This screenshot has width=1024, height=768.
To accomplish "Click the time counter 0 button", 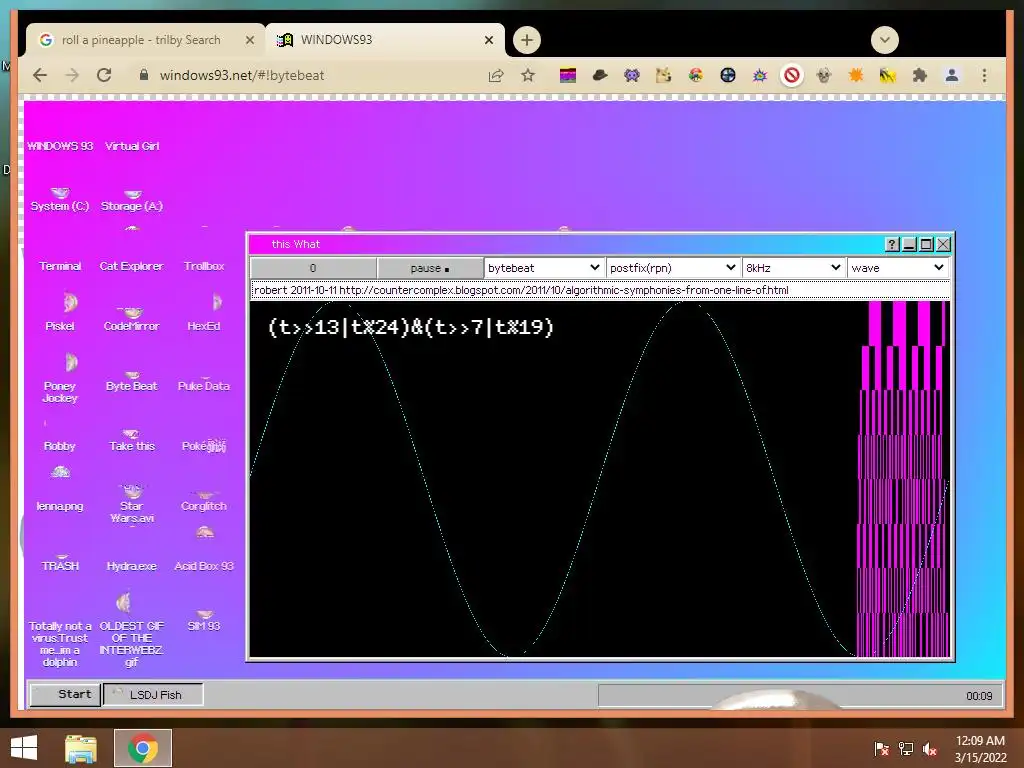I will pos(313,268).
